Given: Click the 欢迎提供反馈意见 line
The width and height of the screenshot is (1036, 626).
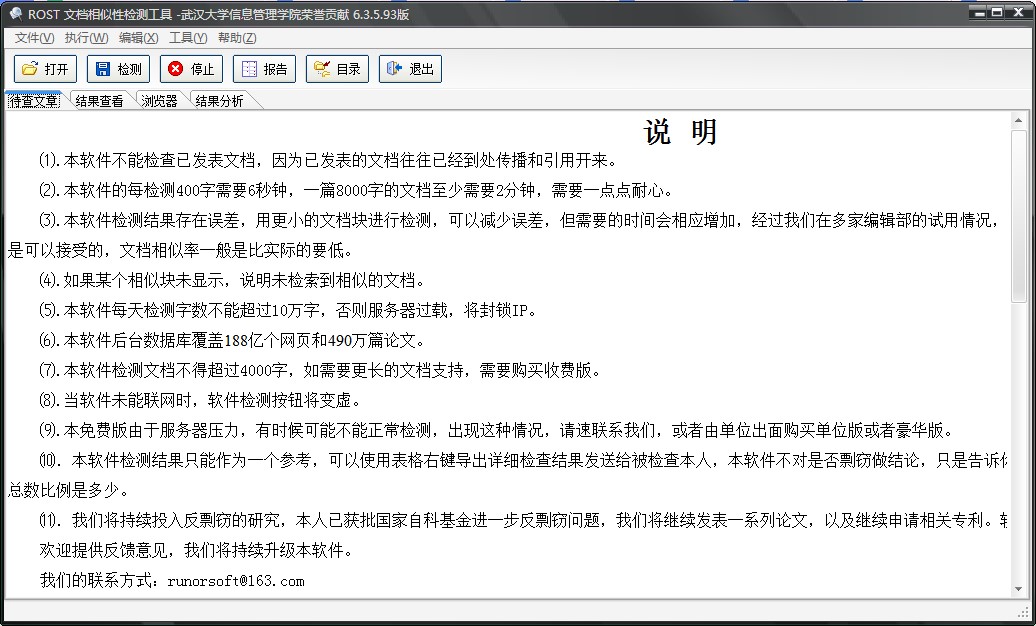Looking at the screenshot, I should click(x=197, y=551).
